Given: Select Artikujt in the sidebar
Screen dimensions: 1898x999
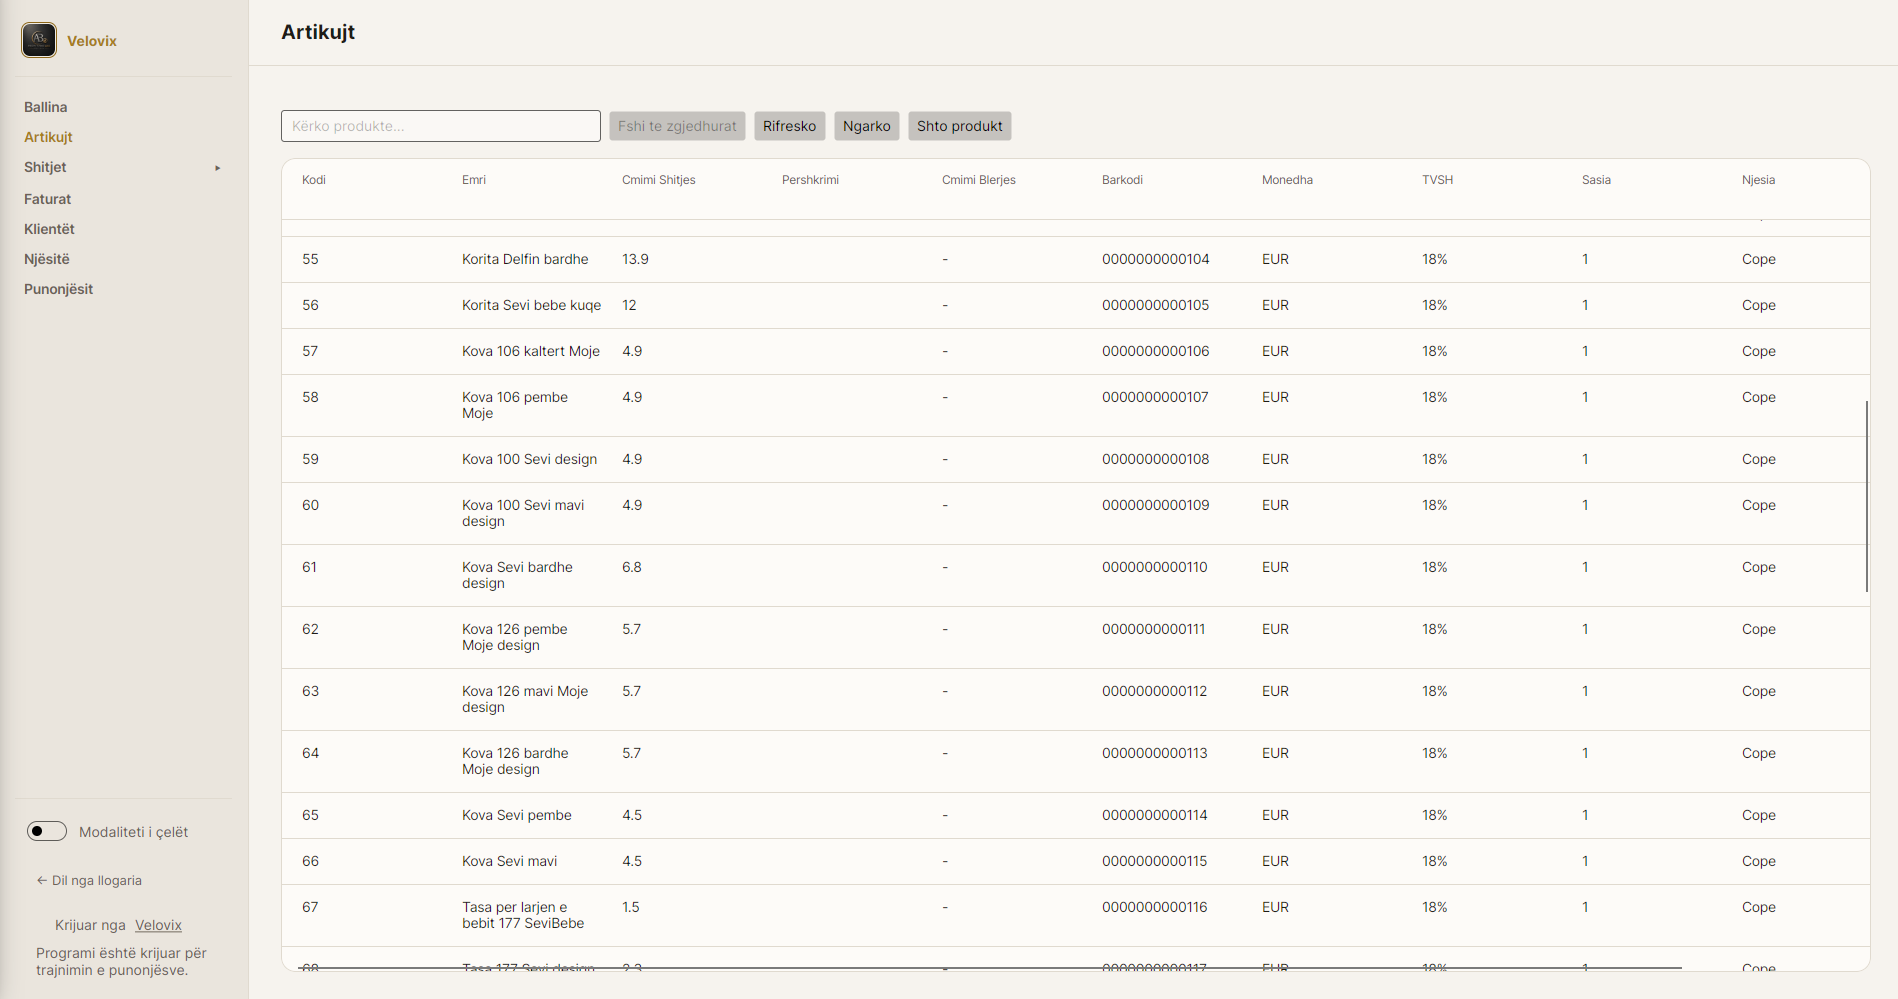Looking at the screenshot, I should tap(48, 137).
